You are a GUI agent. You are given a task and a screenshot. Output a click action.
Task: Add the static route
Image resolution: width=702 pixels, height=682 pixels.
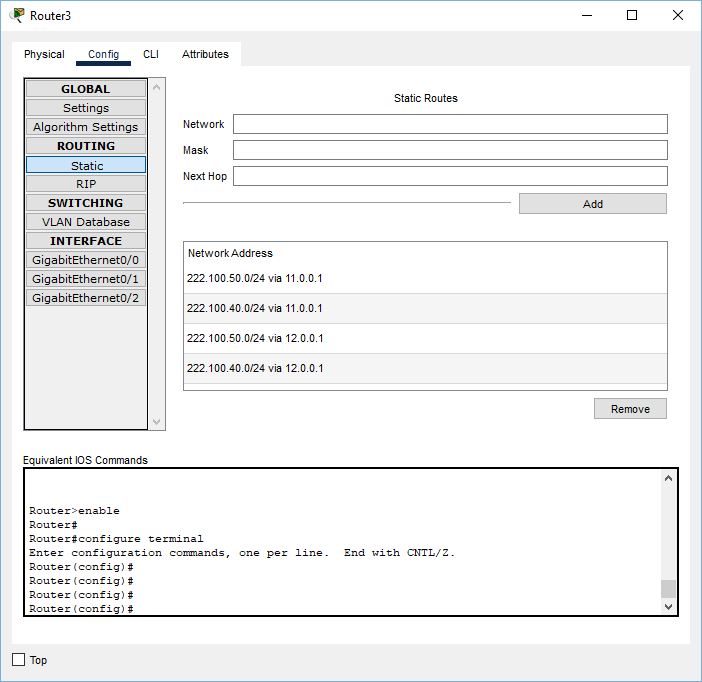tap(593, 204)
